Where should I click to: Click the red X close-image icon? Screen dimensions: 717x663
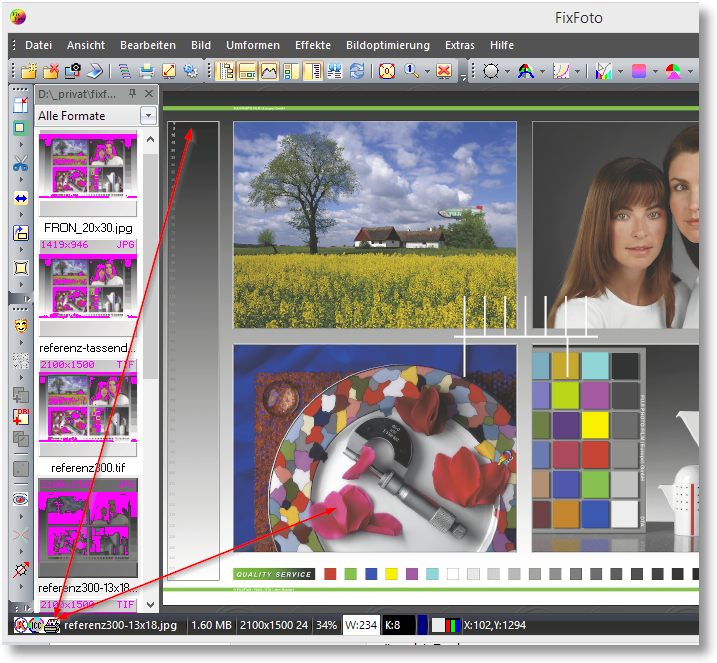444,71
